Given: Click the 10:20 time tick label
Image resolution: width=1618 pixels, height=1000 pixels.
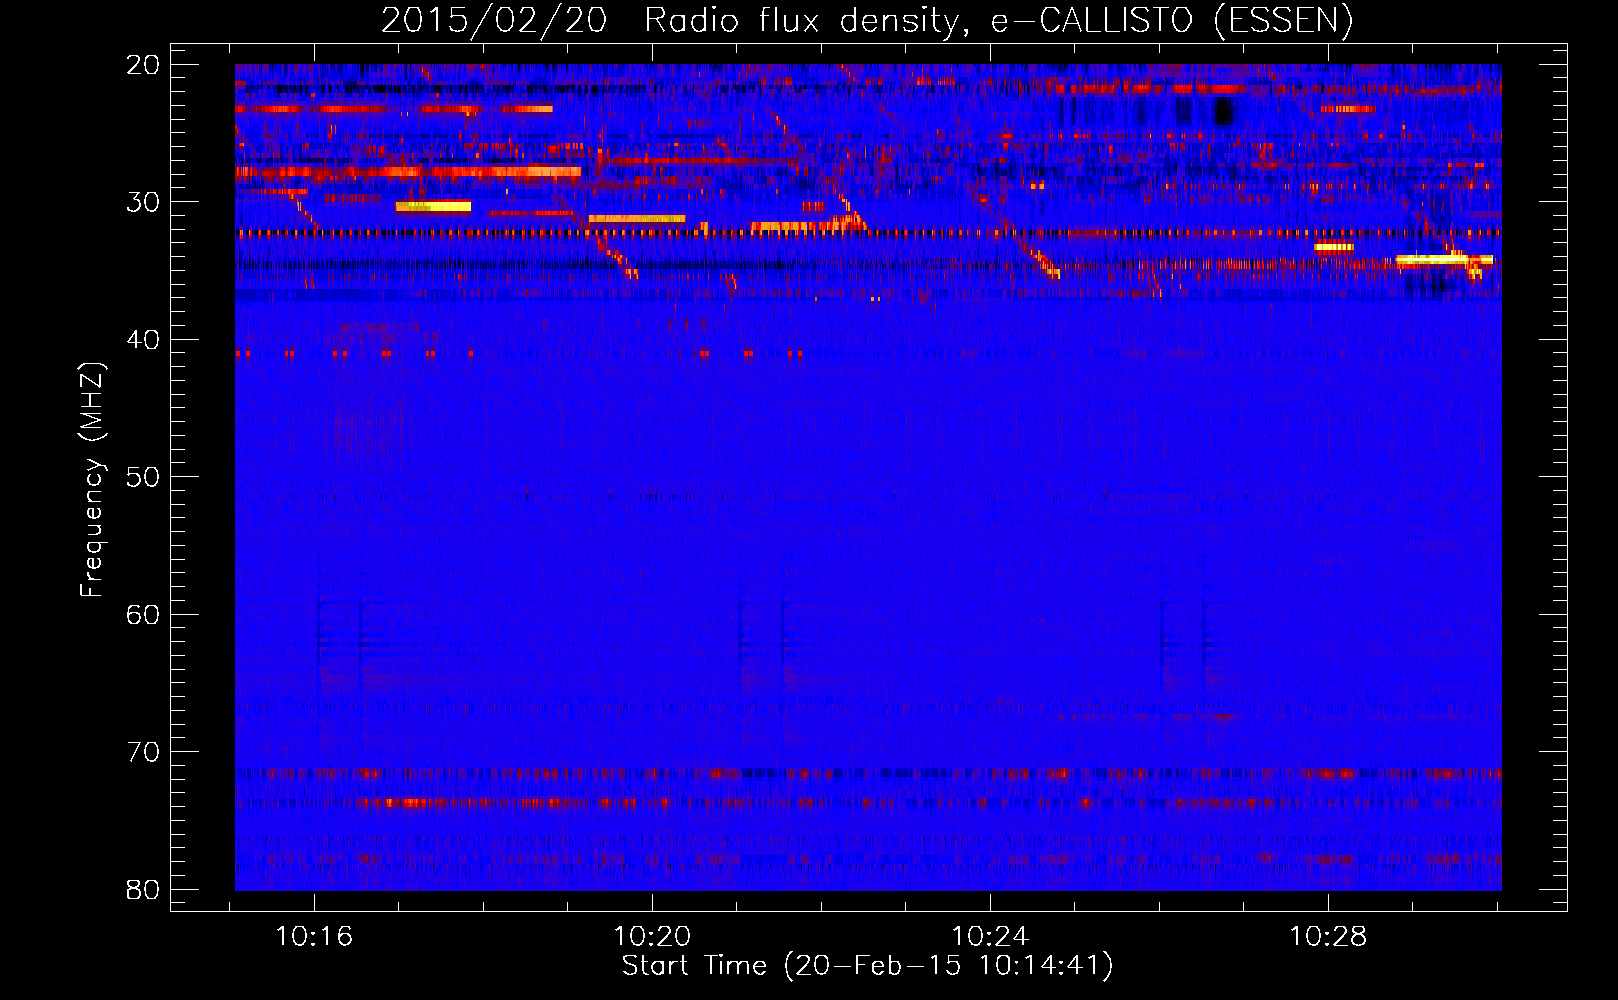Looking at the screenshot, I should 652,937.
